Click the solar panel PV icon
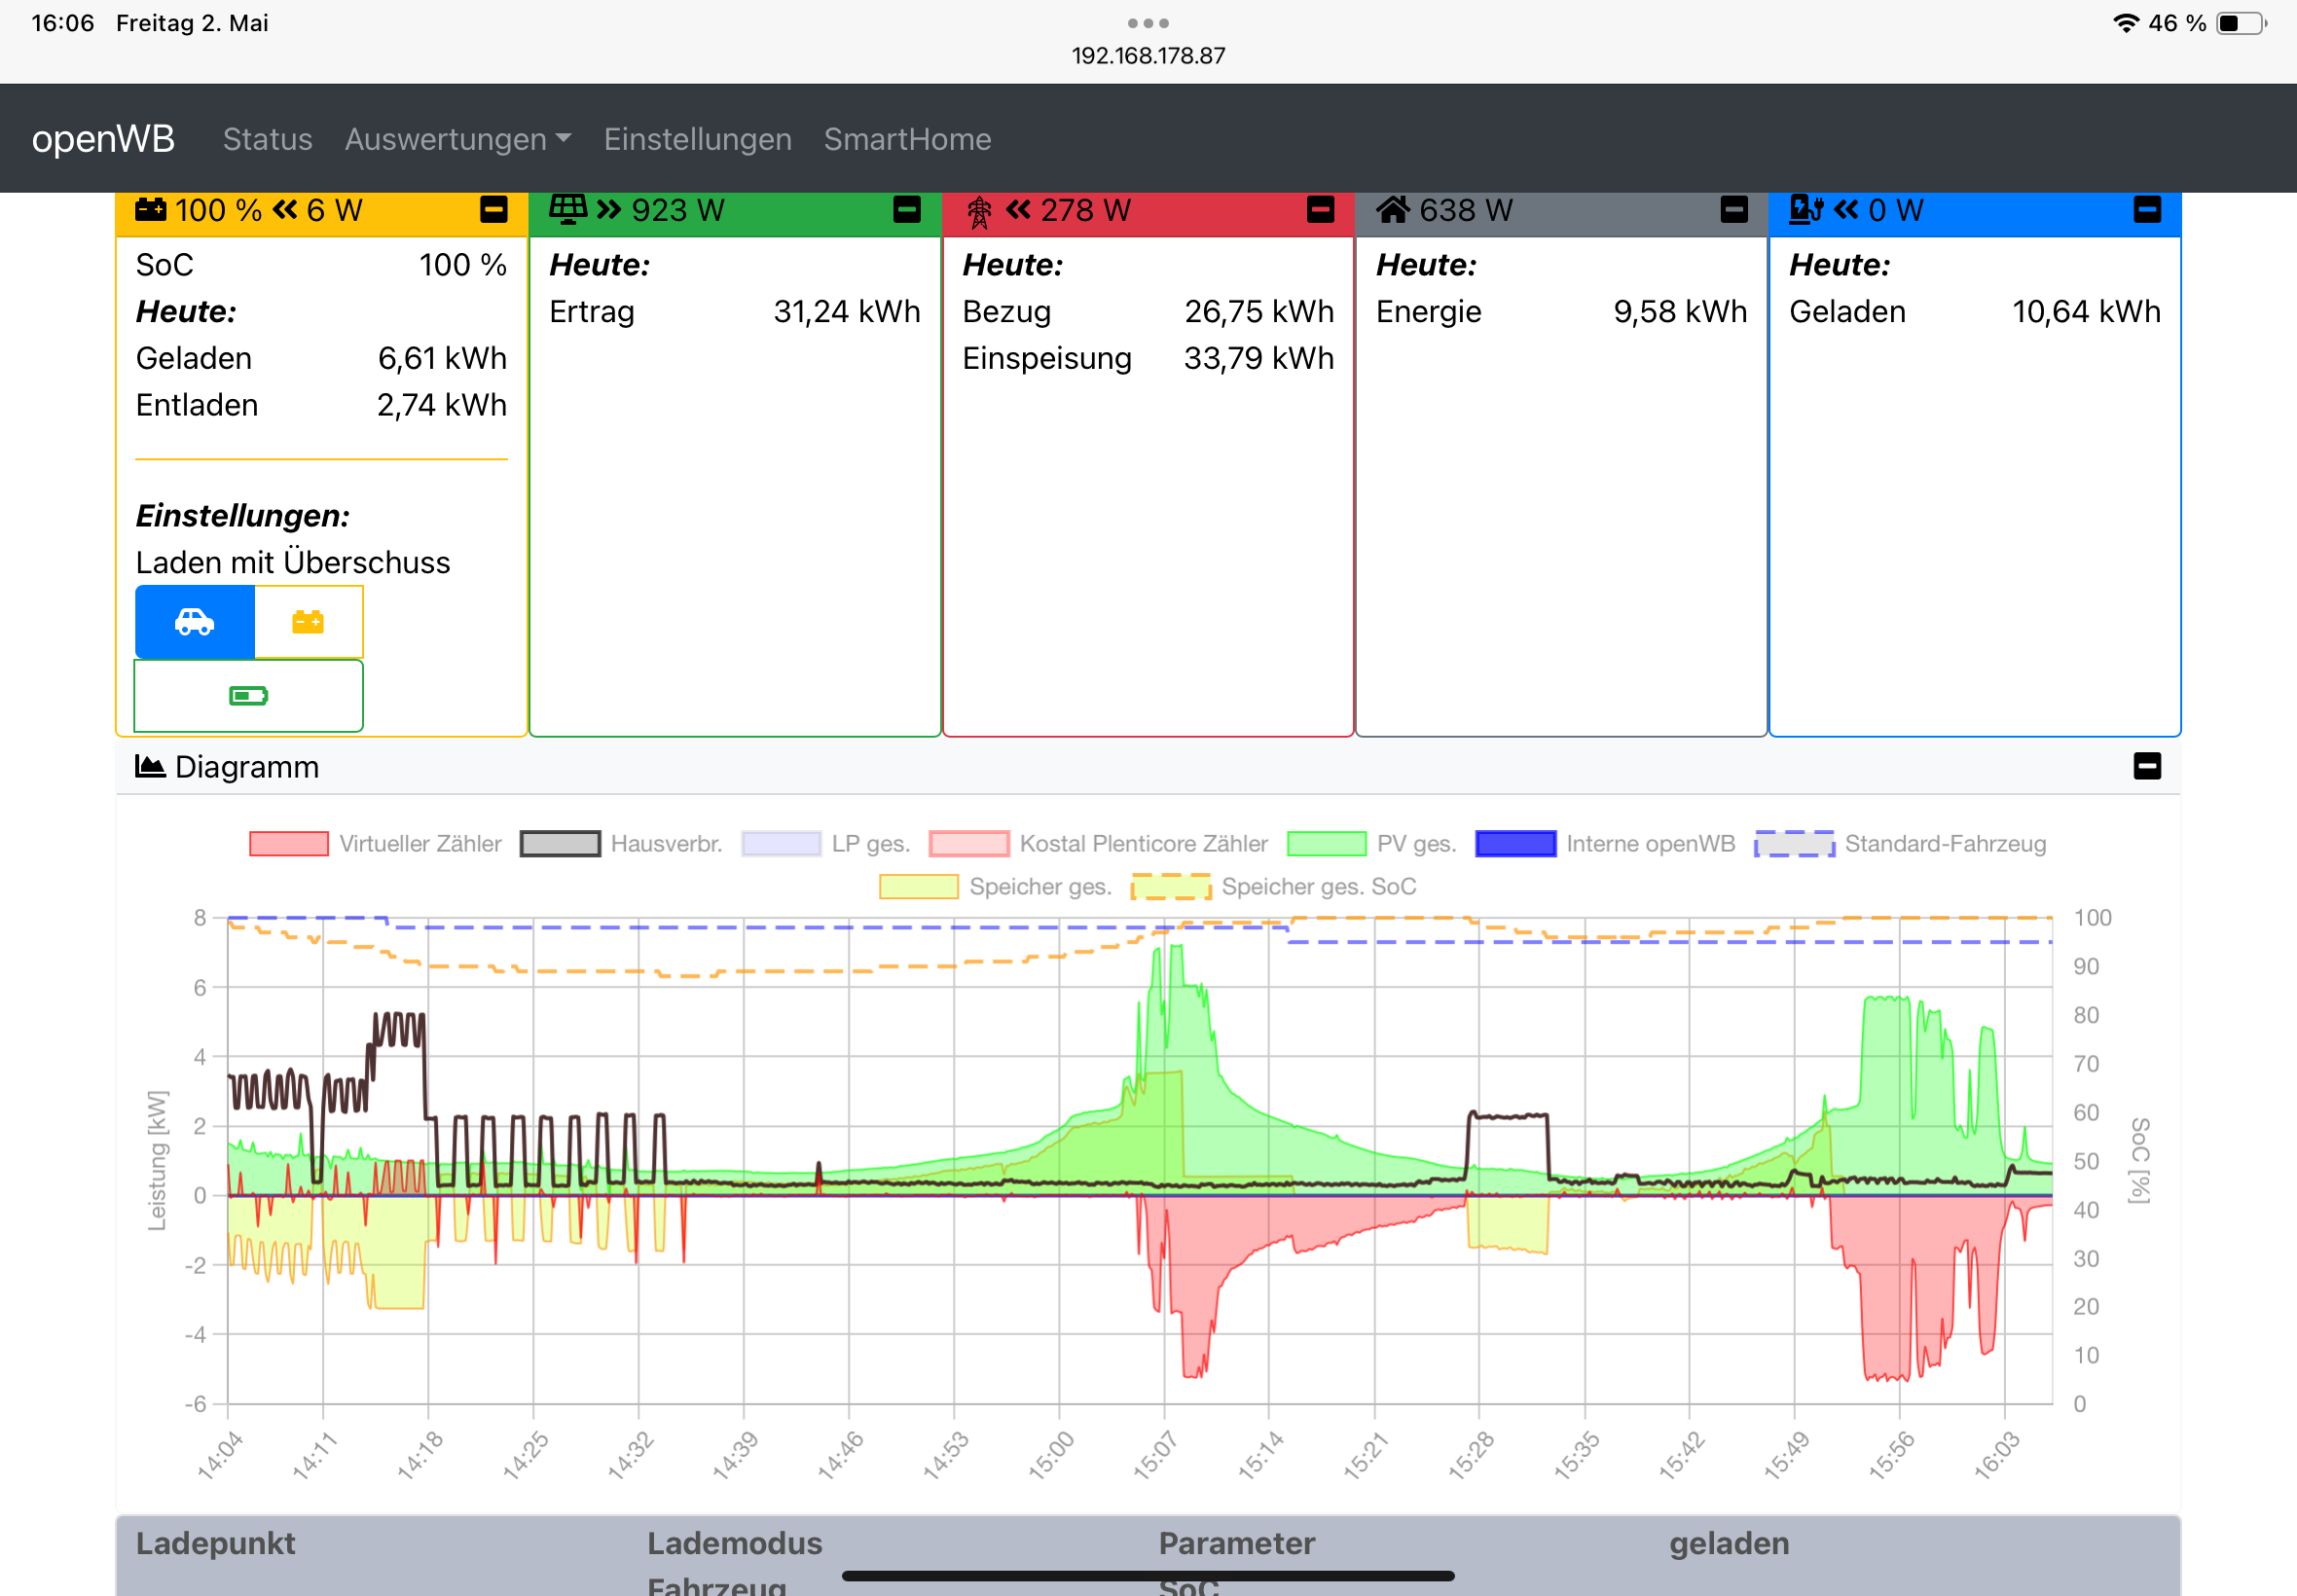The image size is (2297, 1596). (x=568, y=210)
